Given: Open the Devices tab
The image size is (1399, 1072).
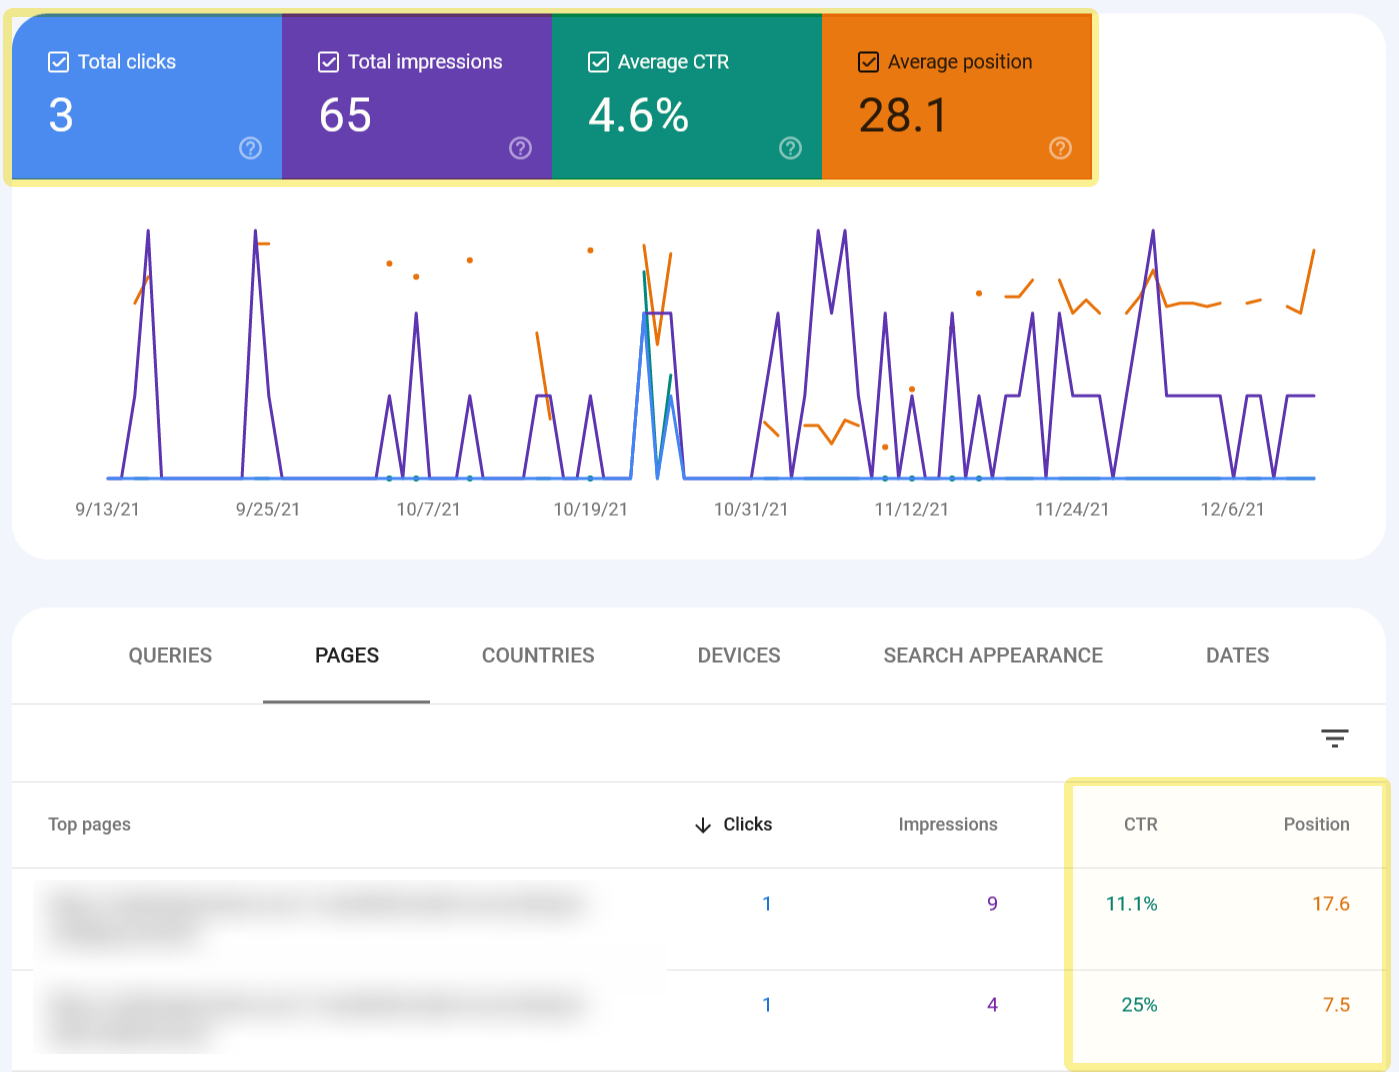Looking at the screenshot, I should point(739,655).
